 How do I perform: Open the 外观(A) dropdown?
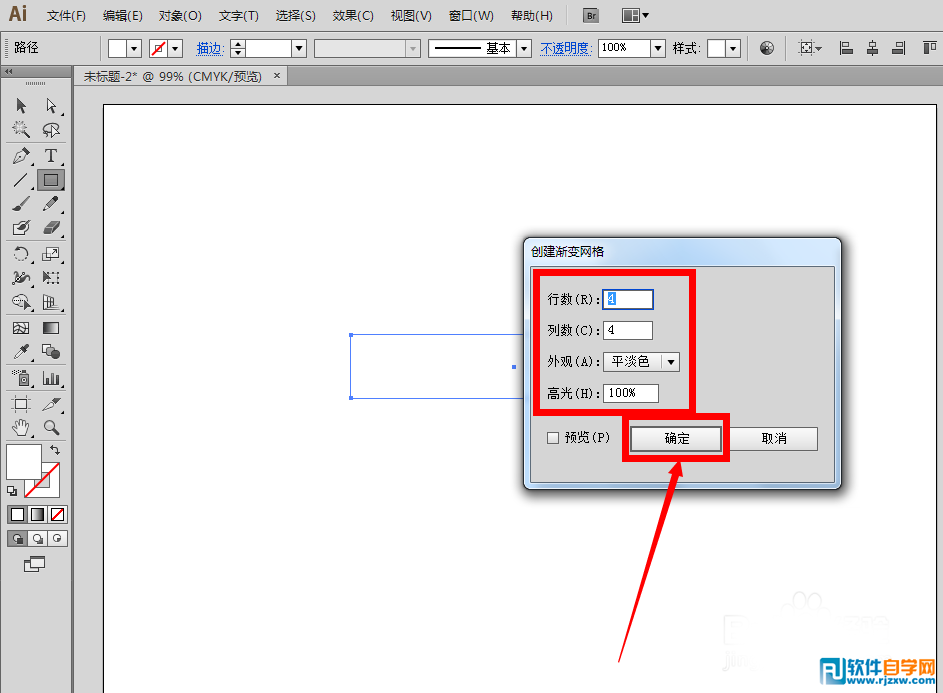tap(642, 362)
